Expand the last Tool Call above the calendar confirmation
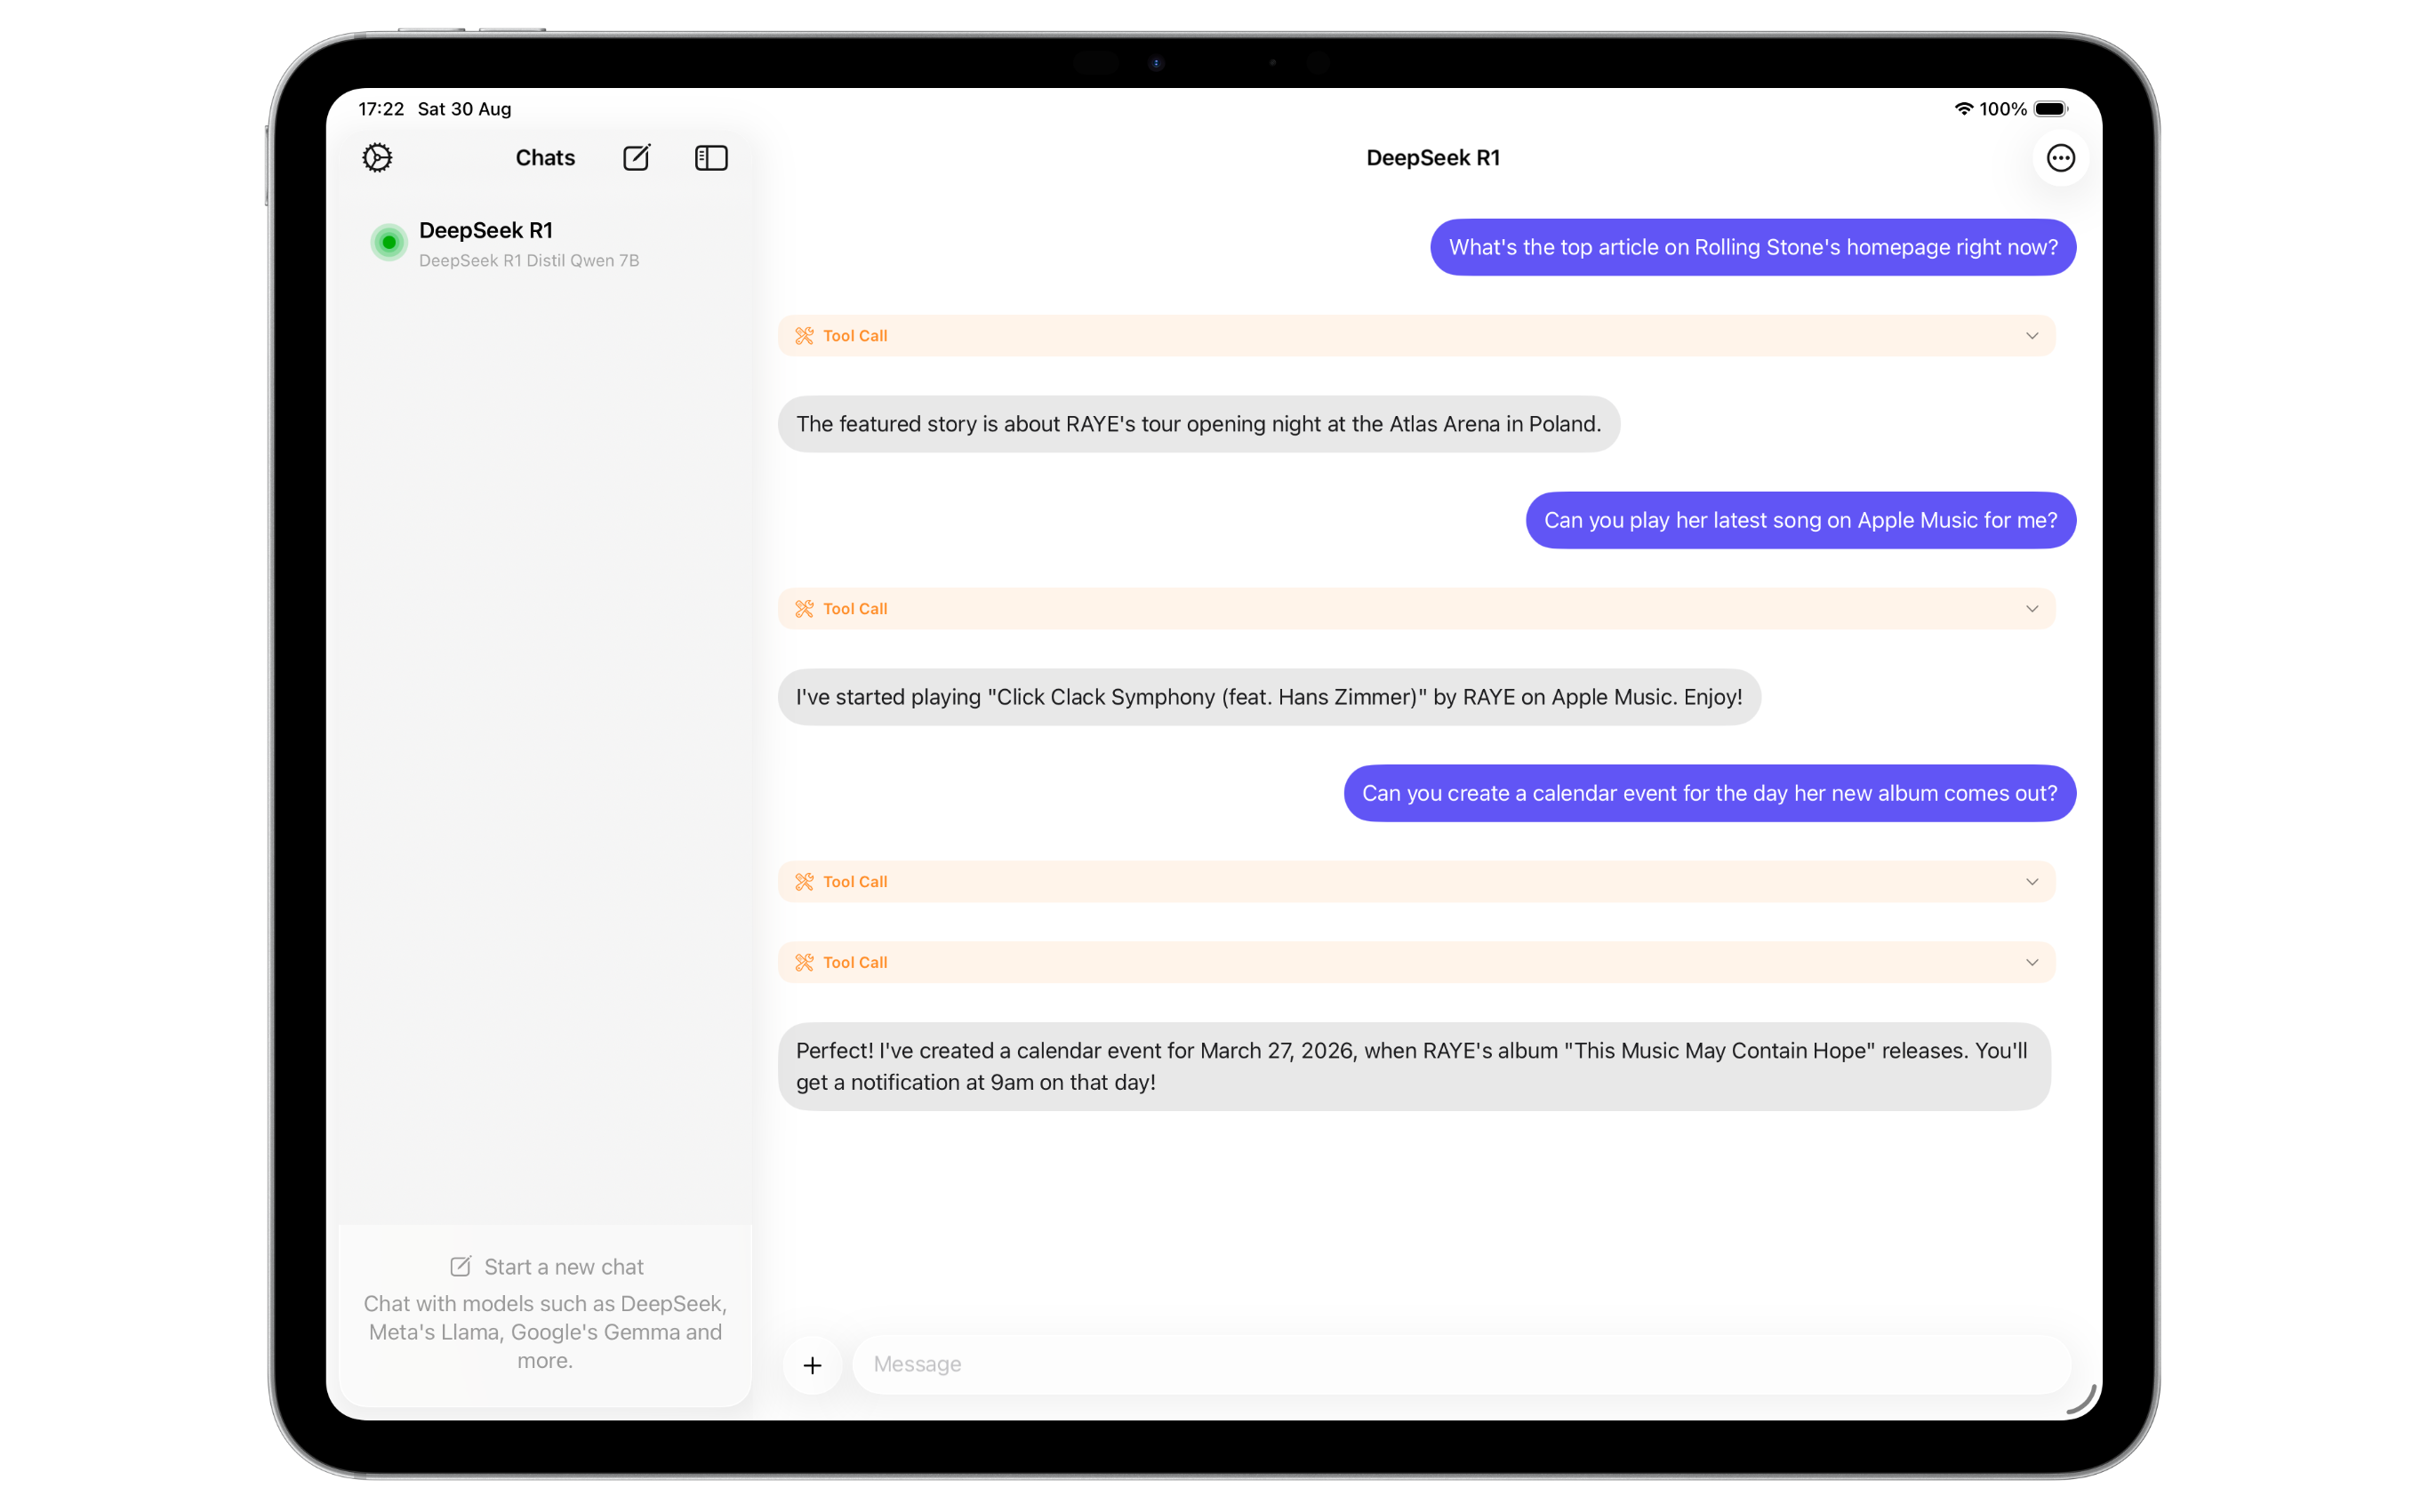The width and height of the screenshot is (2429, 1512). 1416,962
